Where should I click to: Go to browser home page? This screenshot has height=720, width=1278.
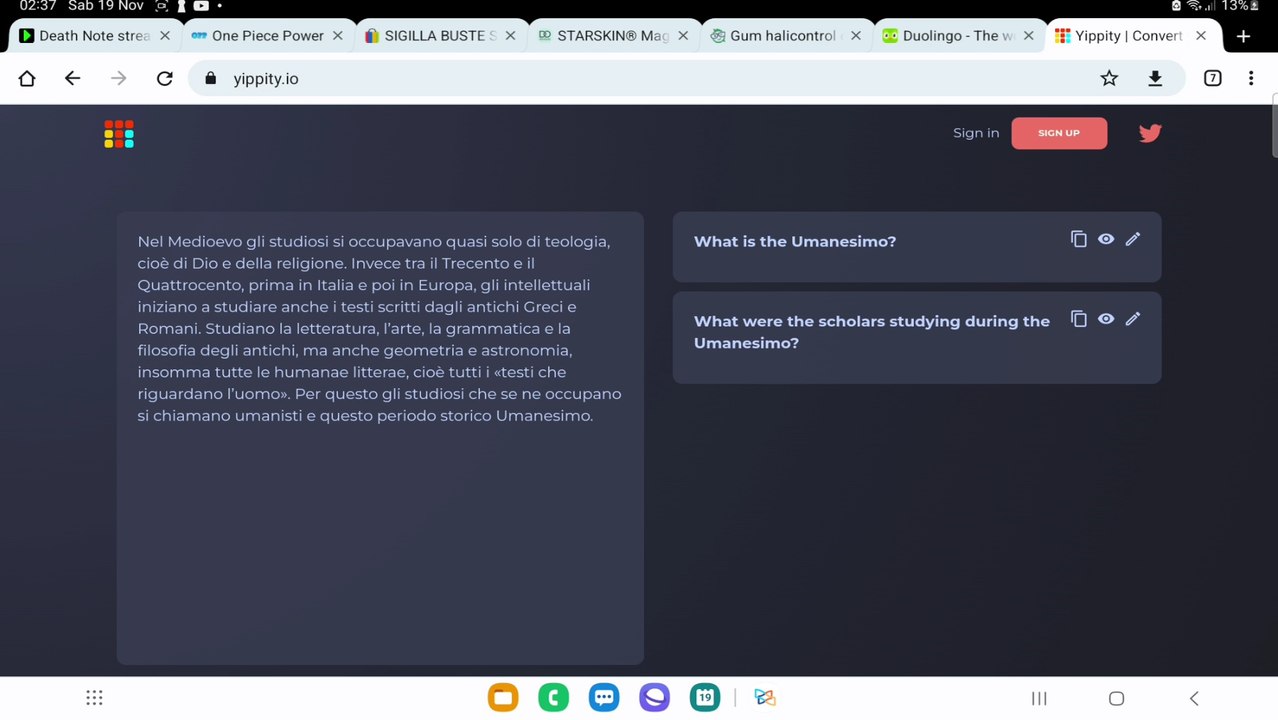click(27, 78)
